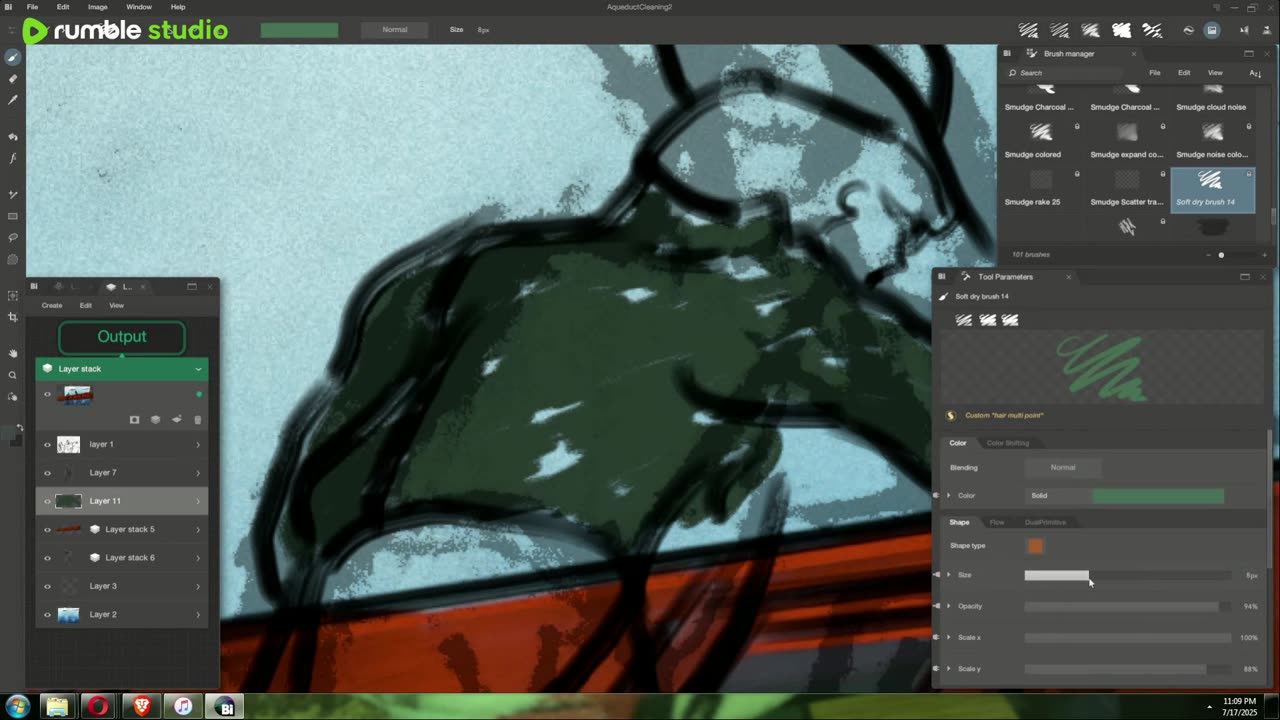1280x720 pixels.
Task: Open Create menu in layers panel
Action: coord(52,305)
